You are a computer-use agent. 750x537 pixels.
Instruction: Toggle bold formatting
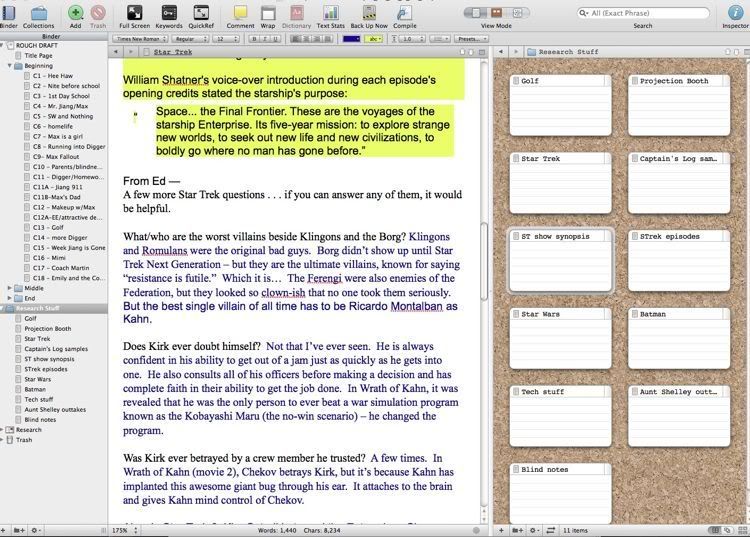255,39
